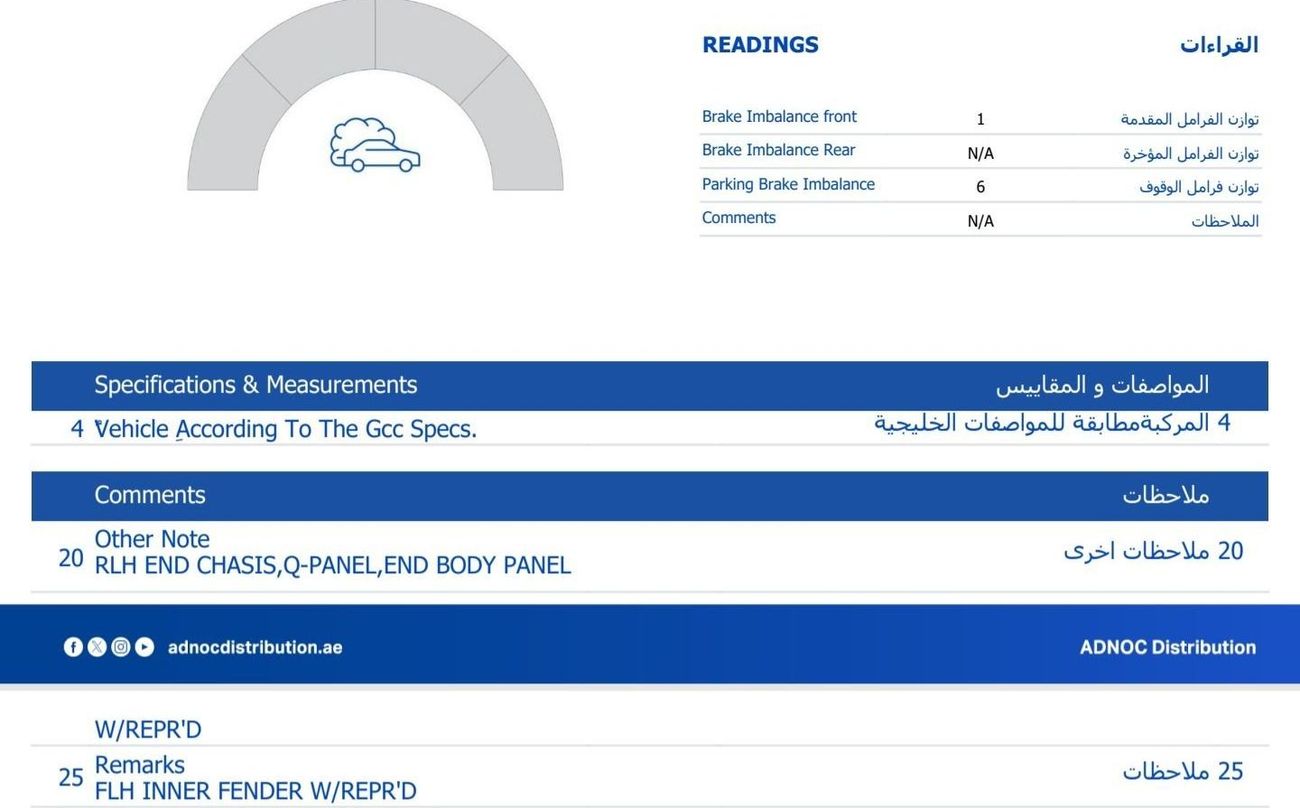Open the YouTube play icon
This screenshot has width=1300, height=808.
[x=145, y=647]
